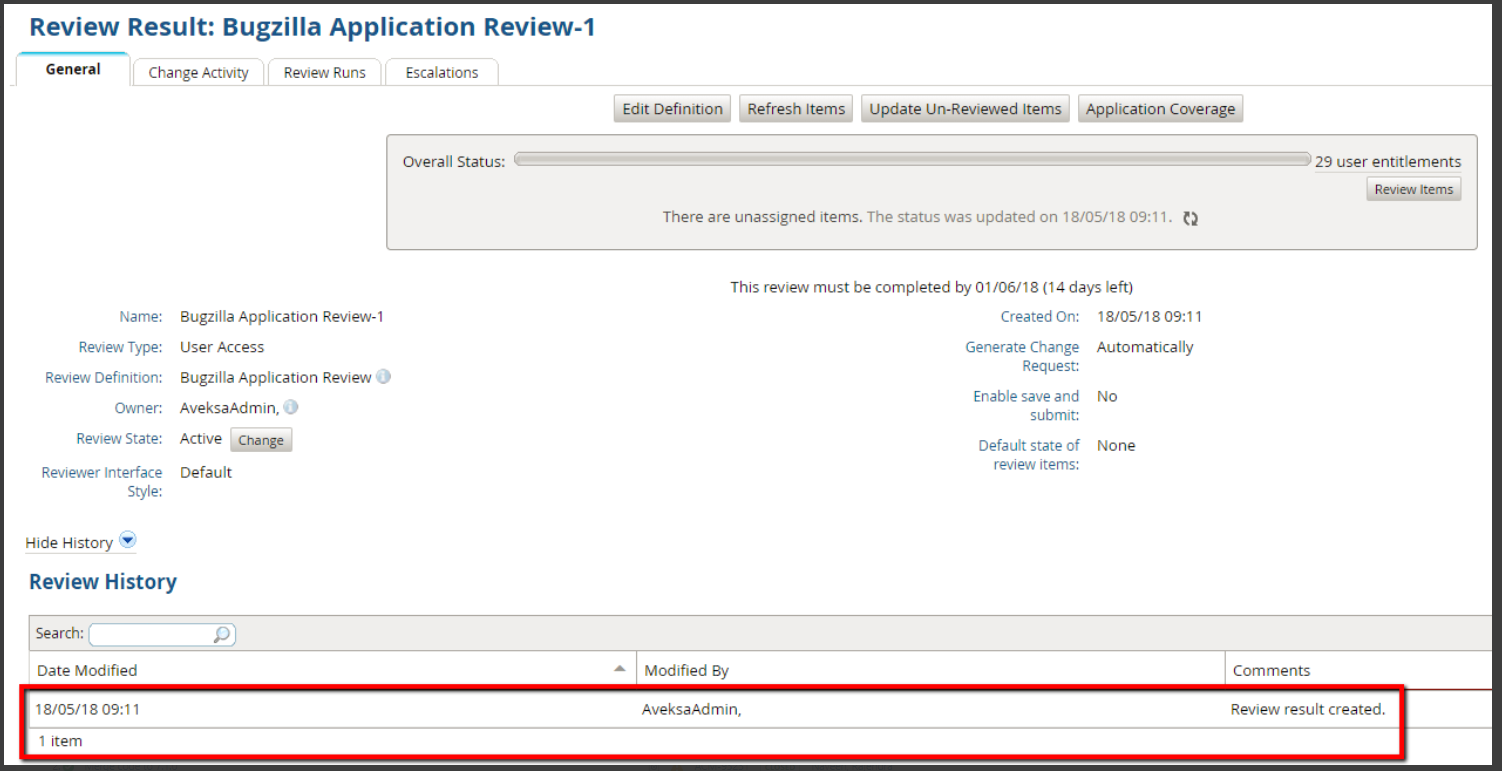Open Application Coverage

1160,109
